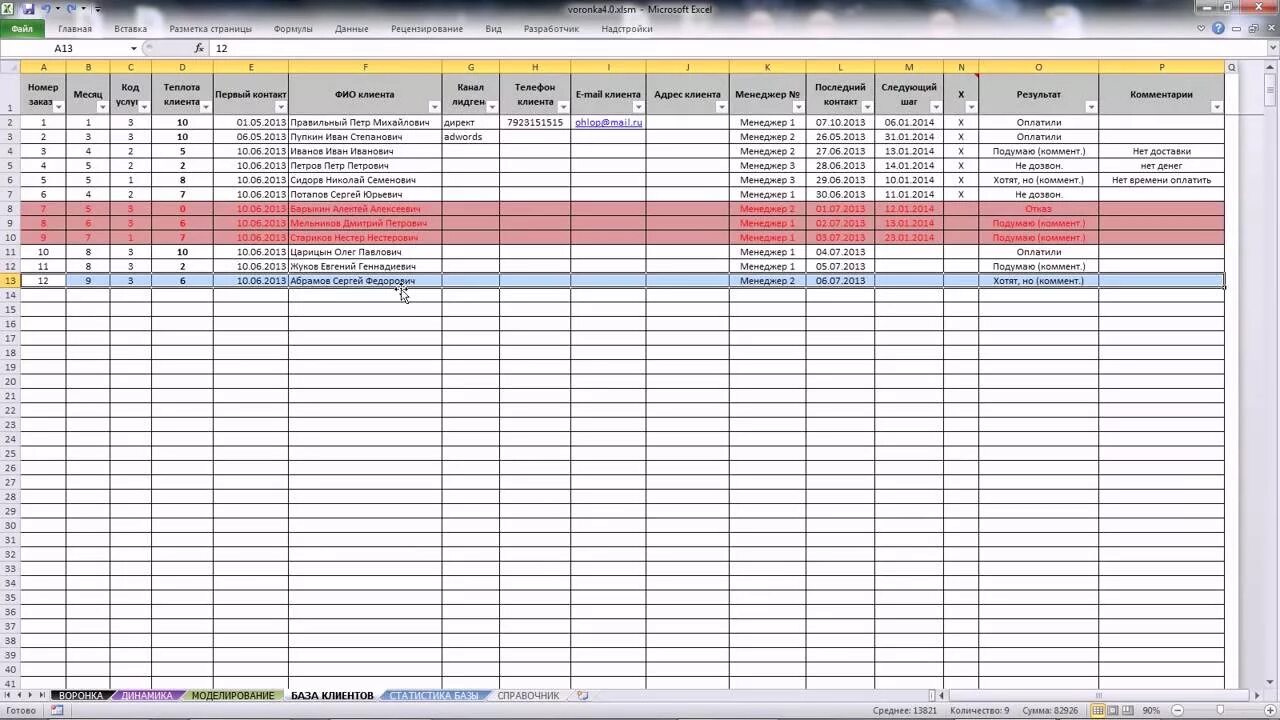Click the fx Insert Function icon
The image size is (1280, 720).
click(199, 48)
